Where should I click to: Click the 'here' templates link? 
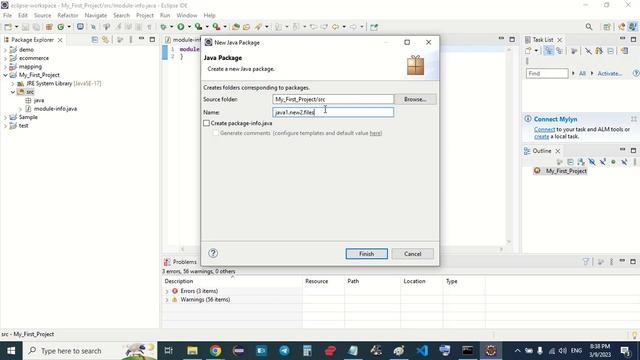click(375, 133)
